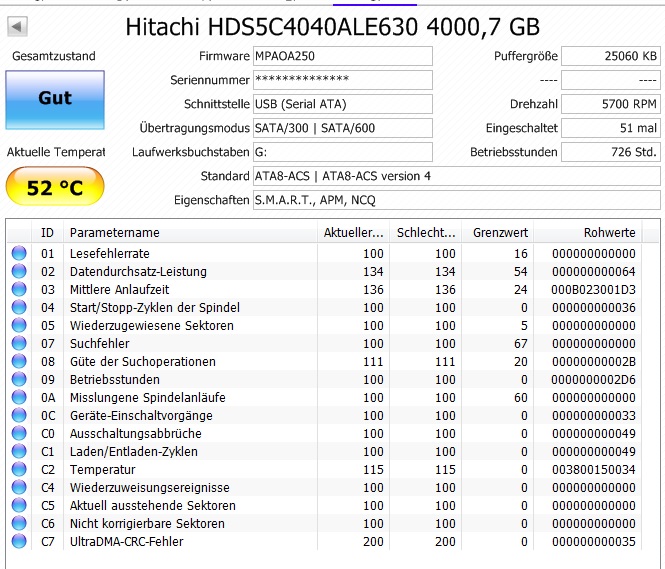Select the Ausschaltungsabbrüche parameter name
Viewport: 665px width, 569px height.
pyautogui.click(x=136, y=434)
